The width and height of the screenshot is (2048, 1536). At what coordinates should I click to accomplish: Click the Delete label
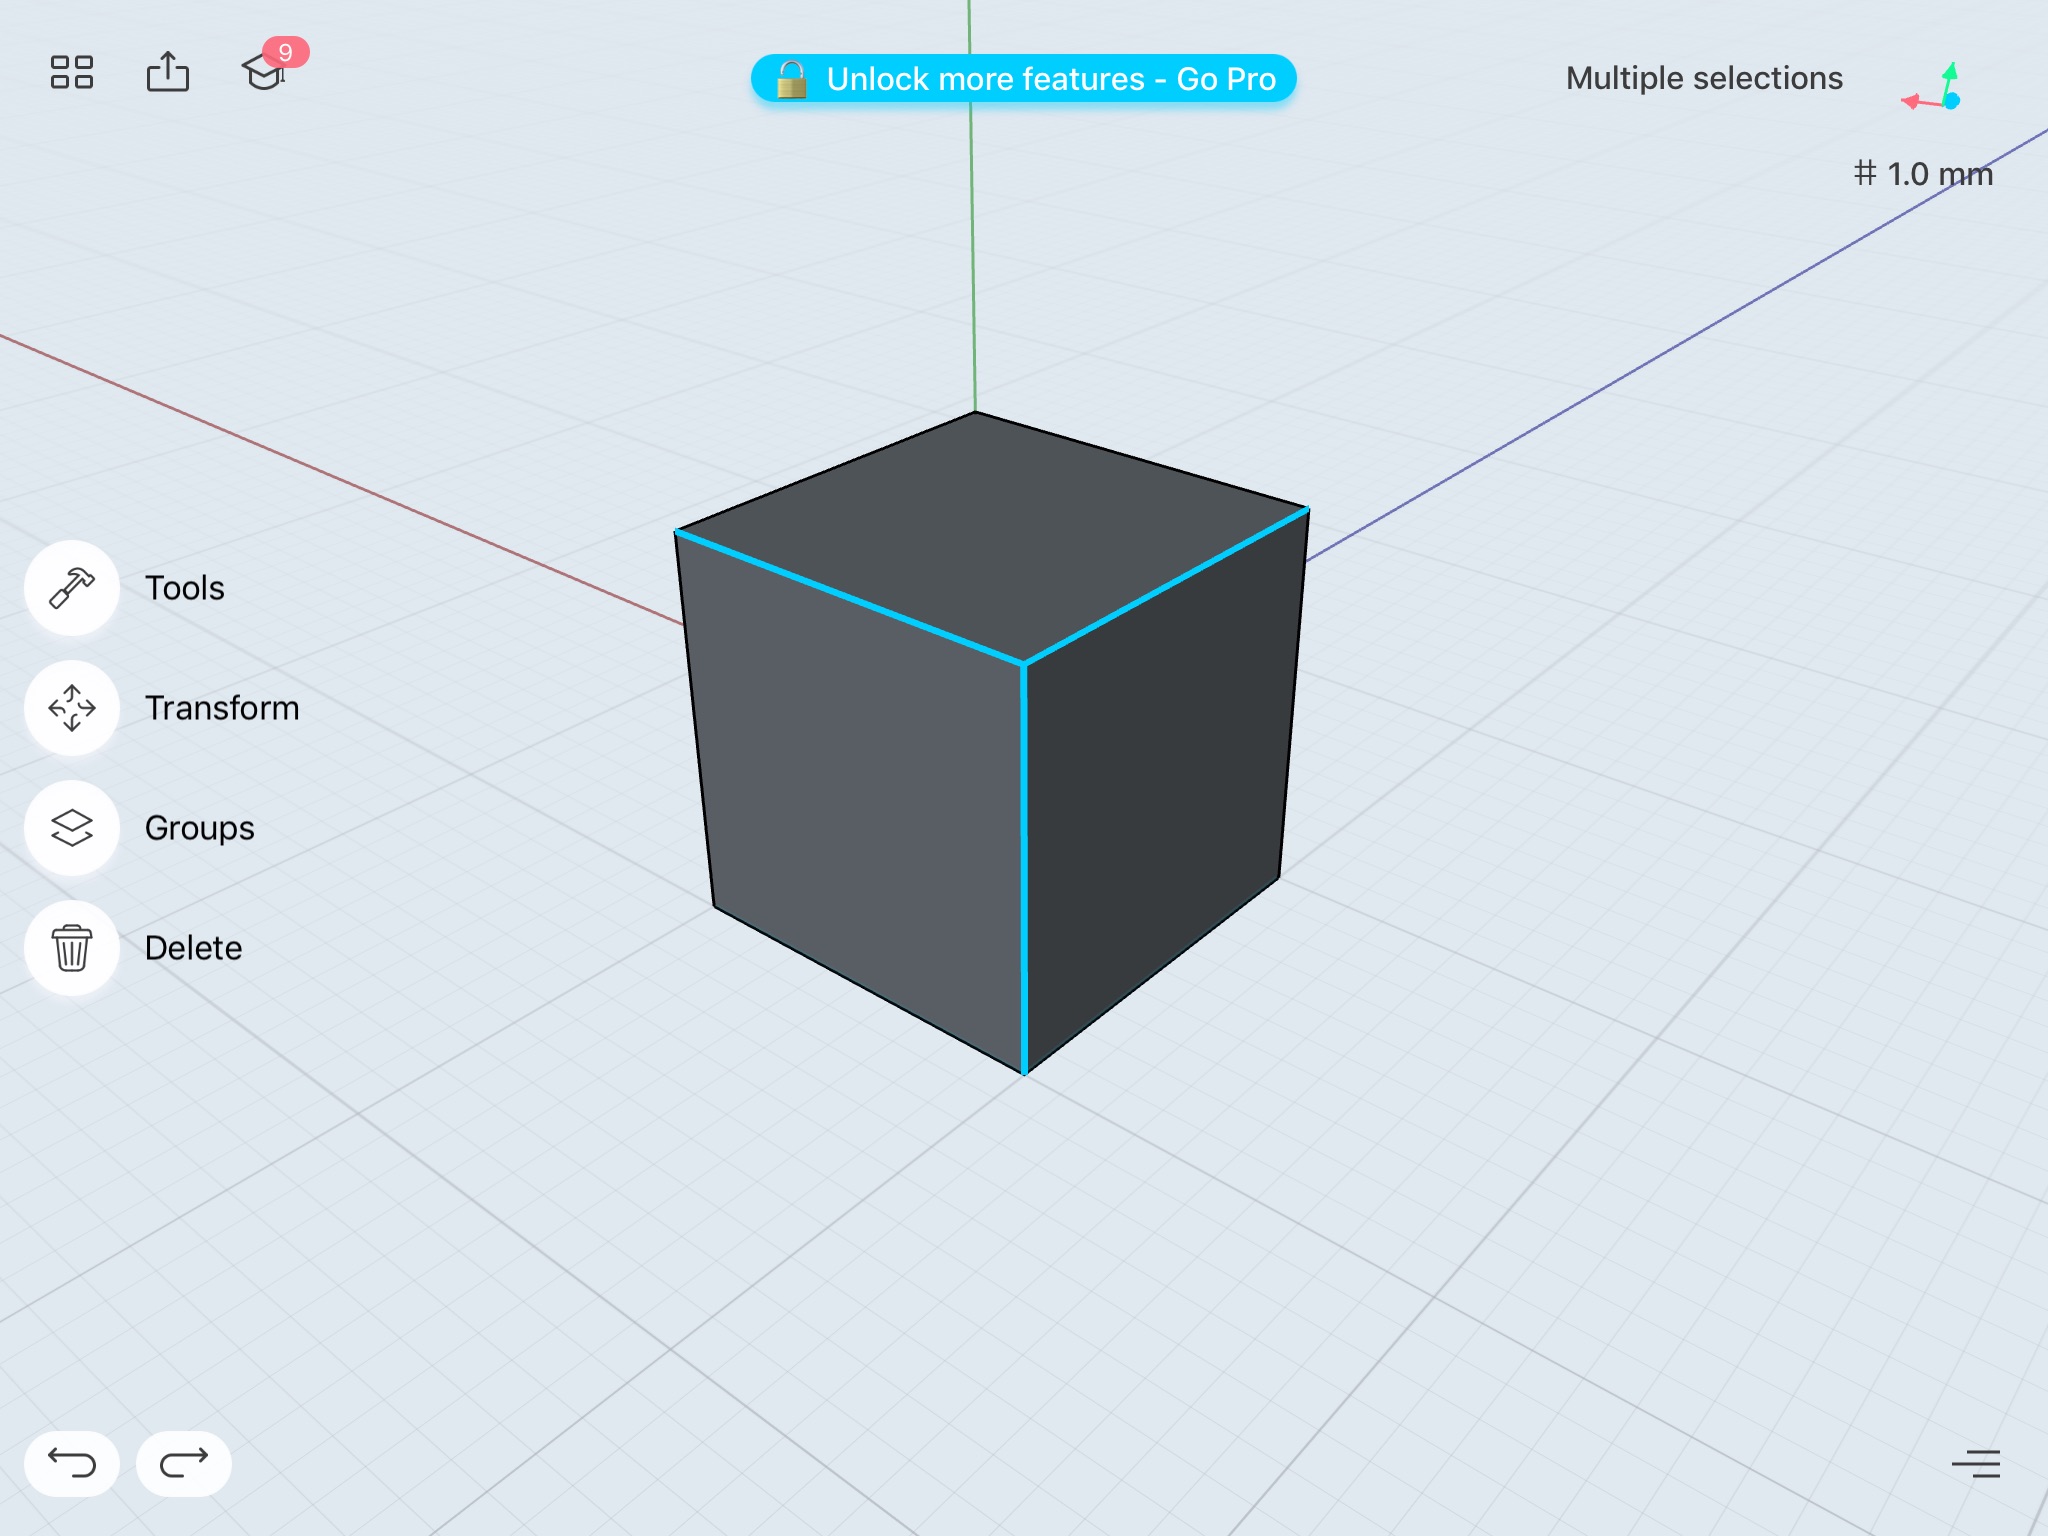point(194,948)
